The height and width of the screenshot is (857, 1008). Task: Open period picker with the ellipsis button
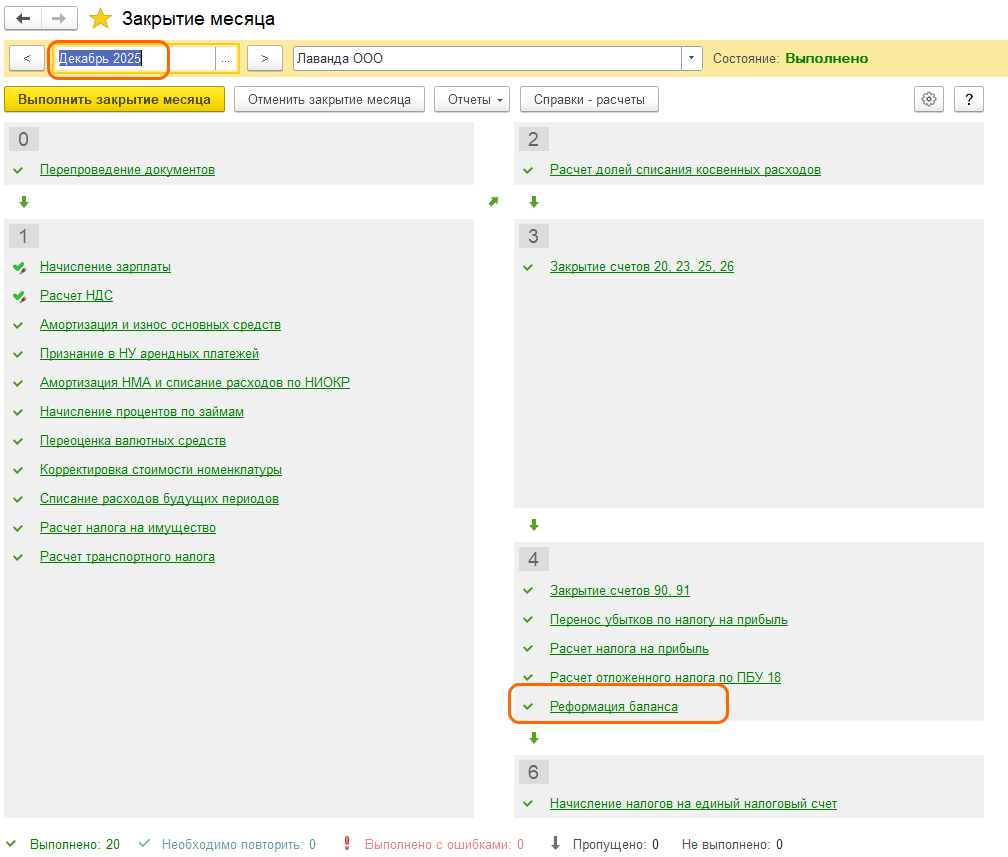(x=225, y=59)
